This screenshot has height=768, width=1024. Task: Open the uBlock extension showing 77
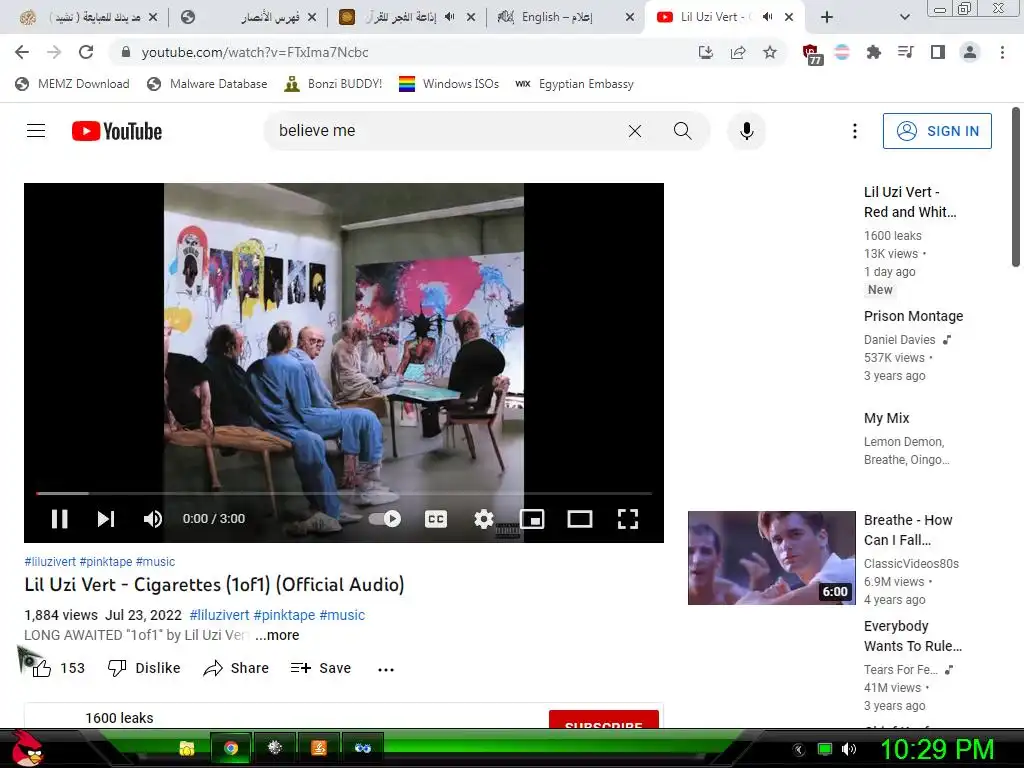pos(811,54)
